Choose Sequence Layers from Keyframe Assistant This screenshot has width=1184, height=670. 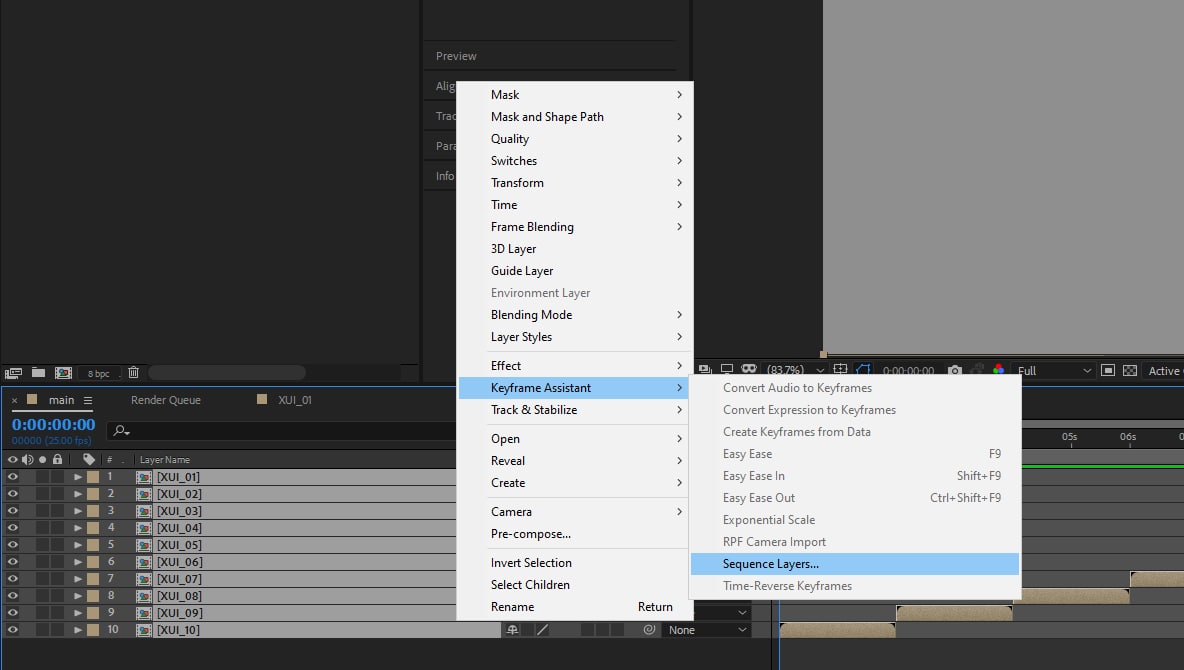tap(855, 564)
